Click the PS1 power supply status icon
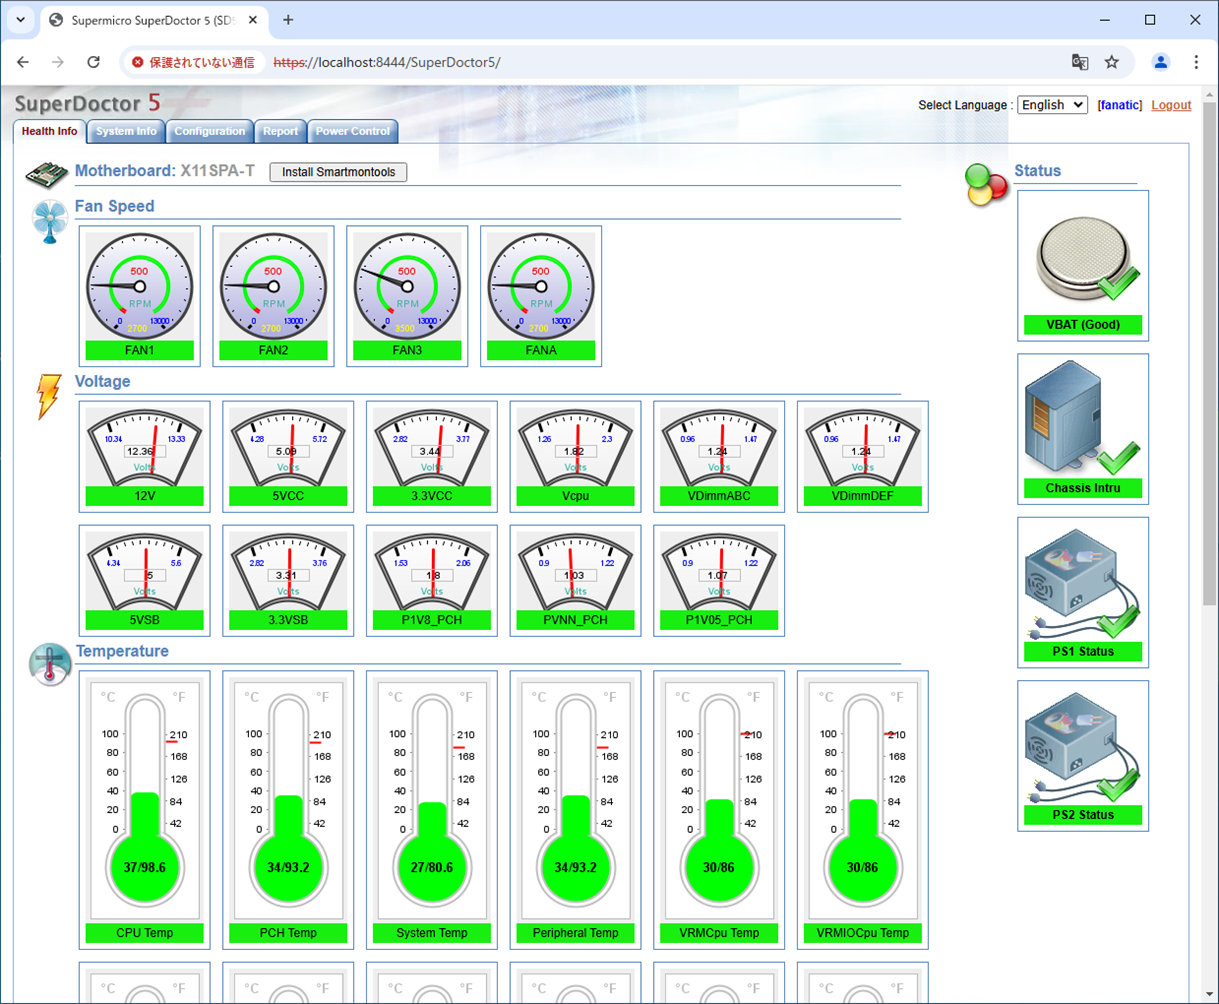The height and width of the screenshot is (1004, 1219). click(1083, 592)
